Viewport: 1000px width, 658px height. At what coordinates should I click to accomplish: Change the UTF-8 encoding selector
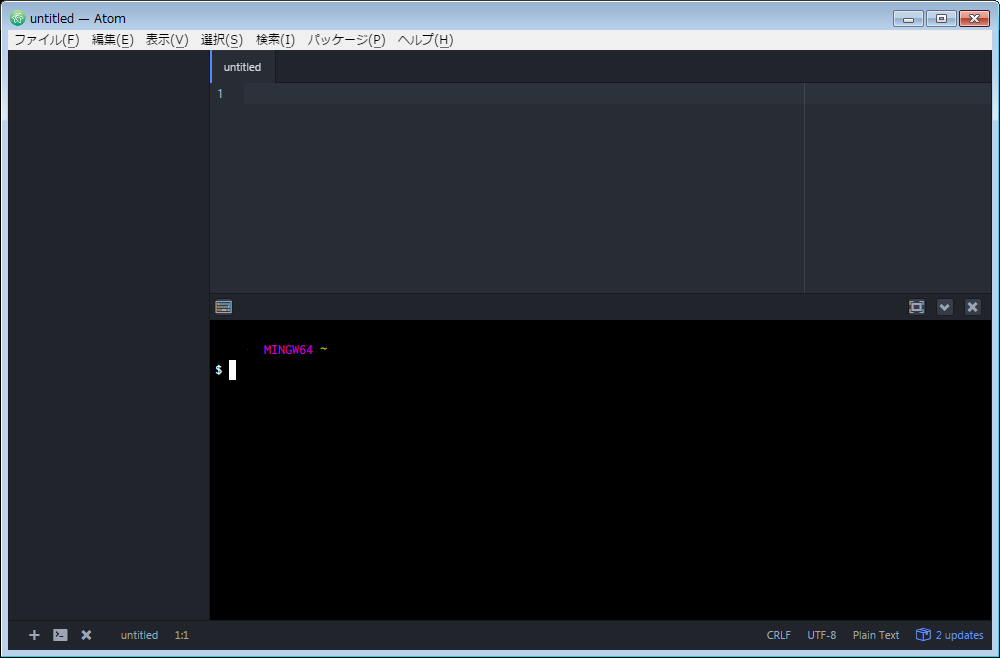(x=821, y=635)
